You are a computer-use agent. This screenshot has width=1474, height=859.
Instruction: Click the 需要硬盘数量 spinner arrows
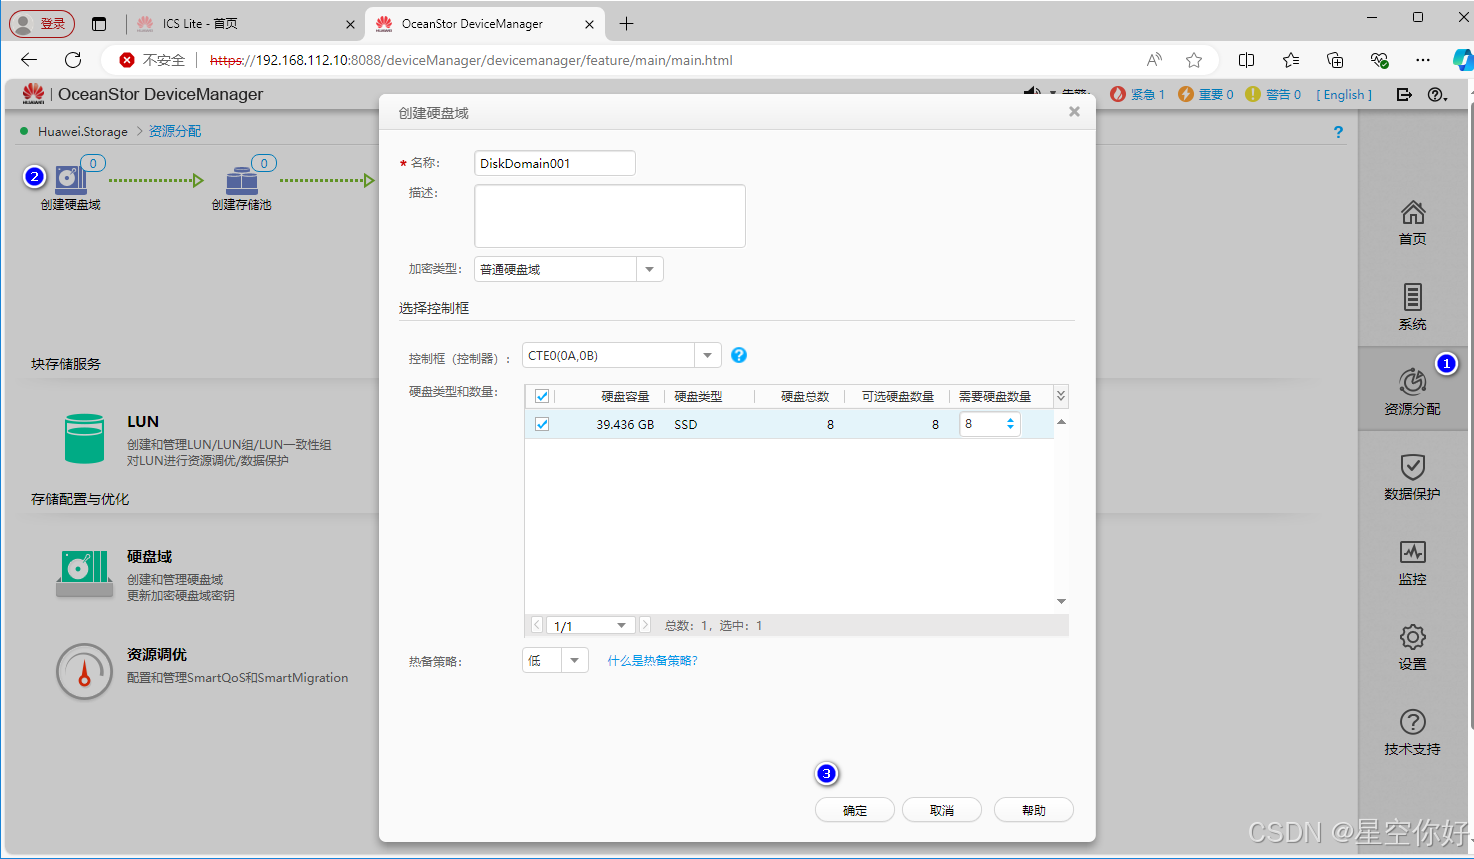(1010, 424)
